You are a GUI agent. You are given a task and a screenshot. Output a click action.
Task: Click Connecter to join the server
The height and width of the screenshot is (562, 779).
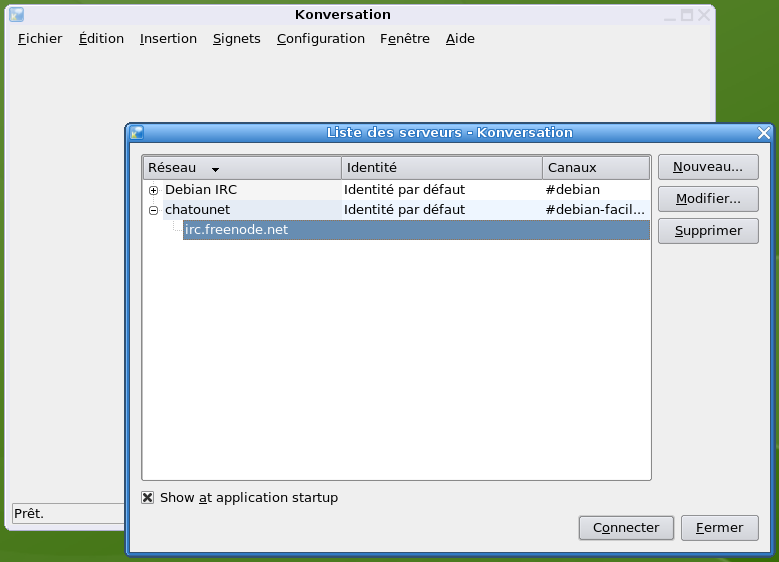tap(625, 528)
